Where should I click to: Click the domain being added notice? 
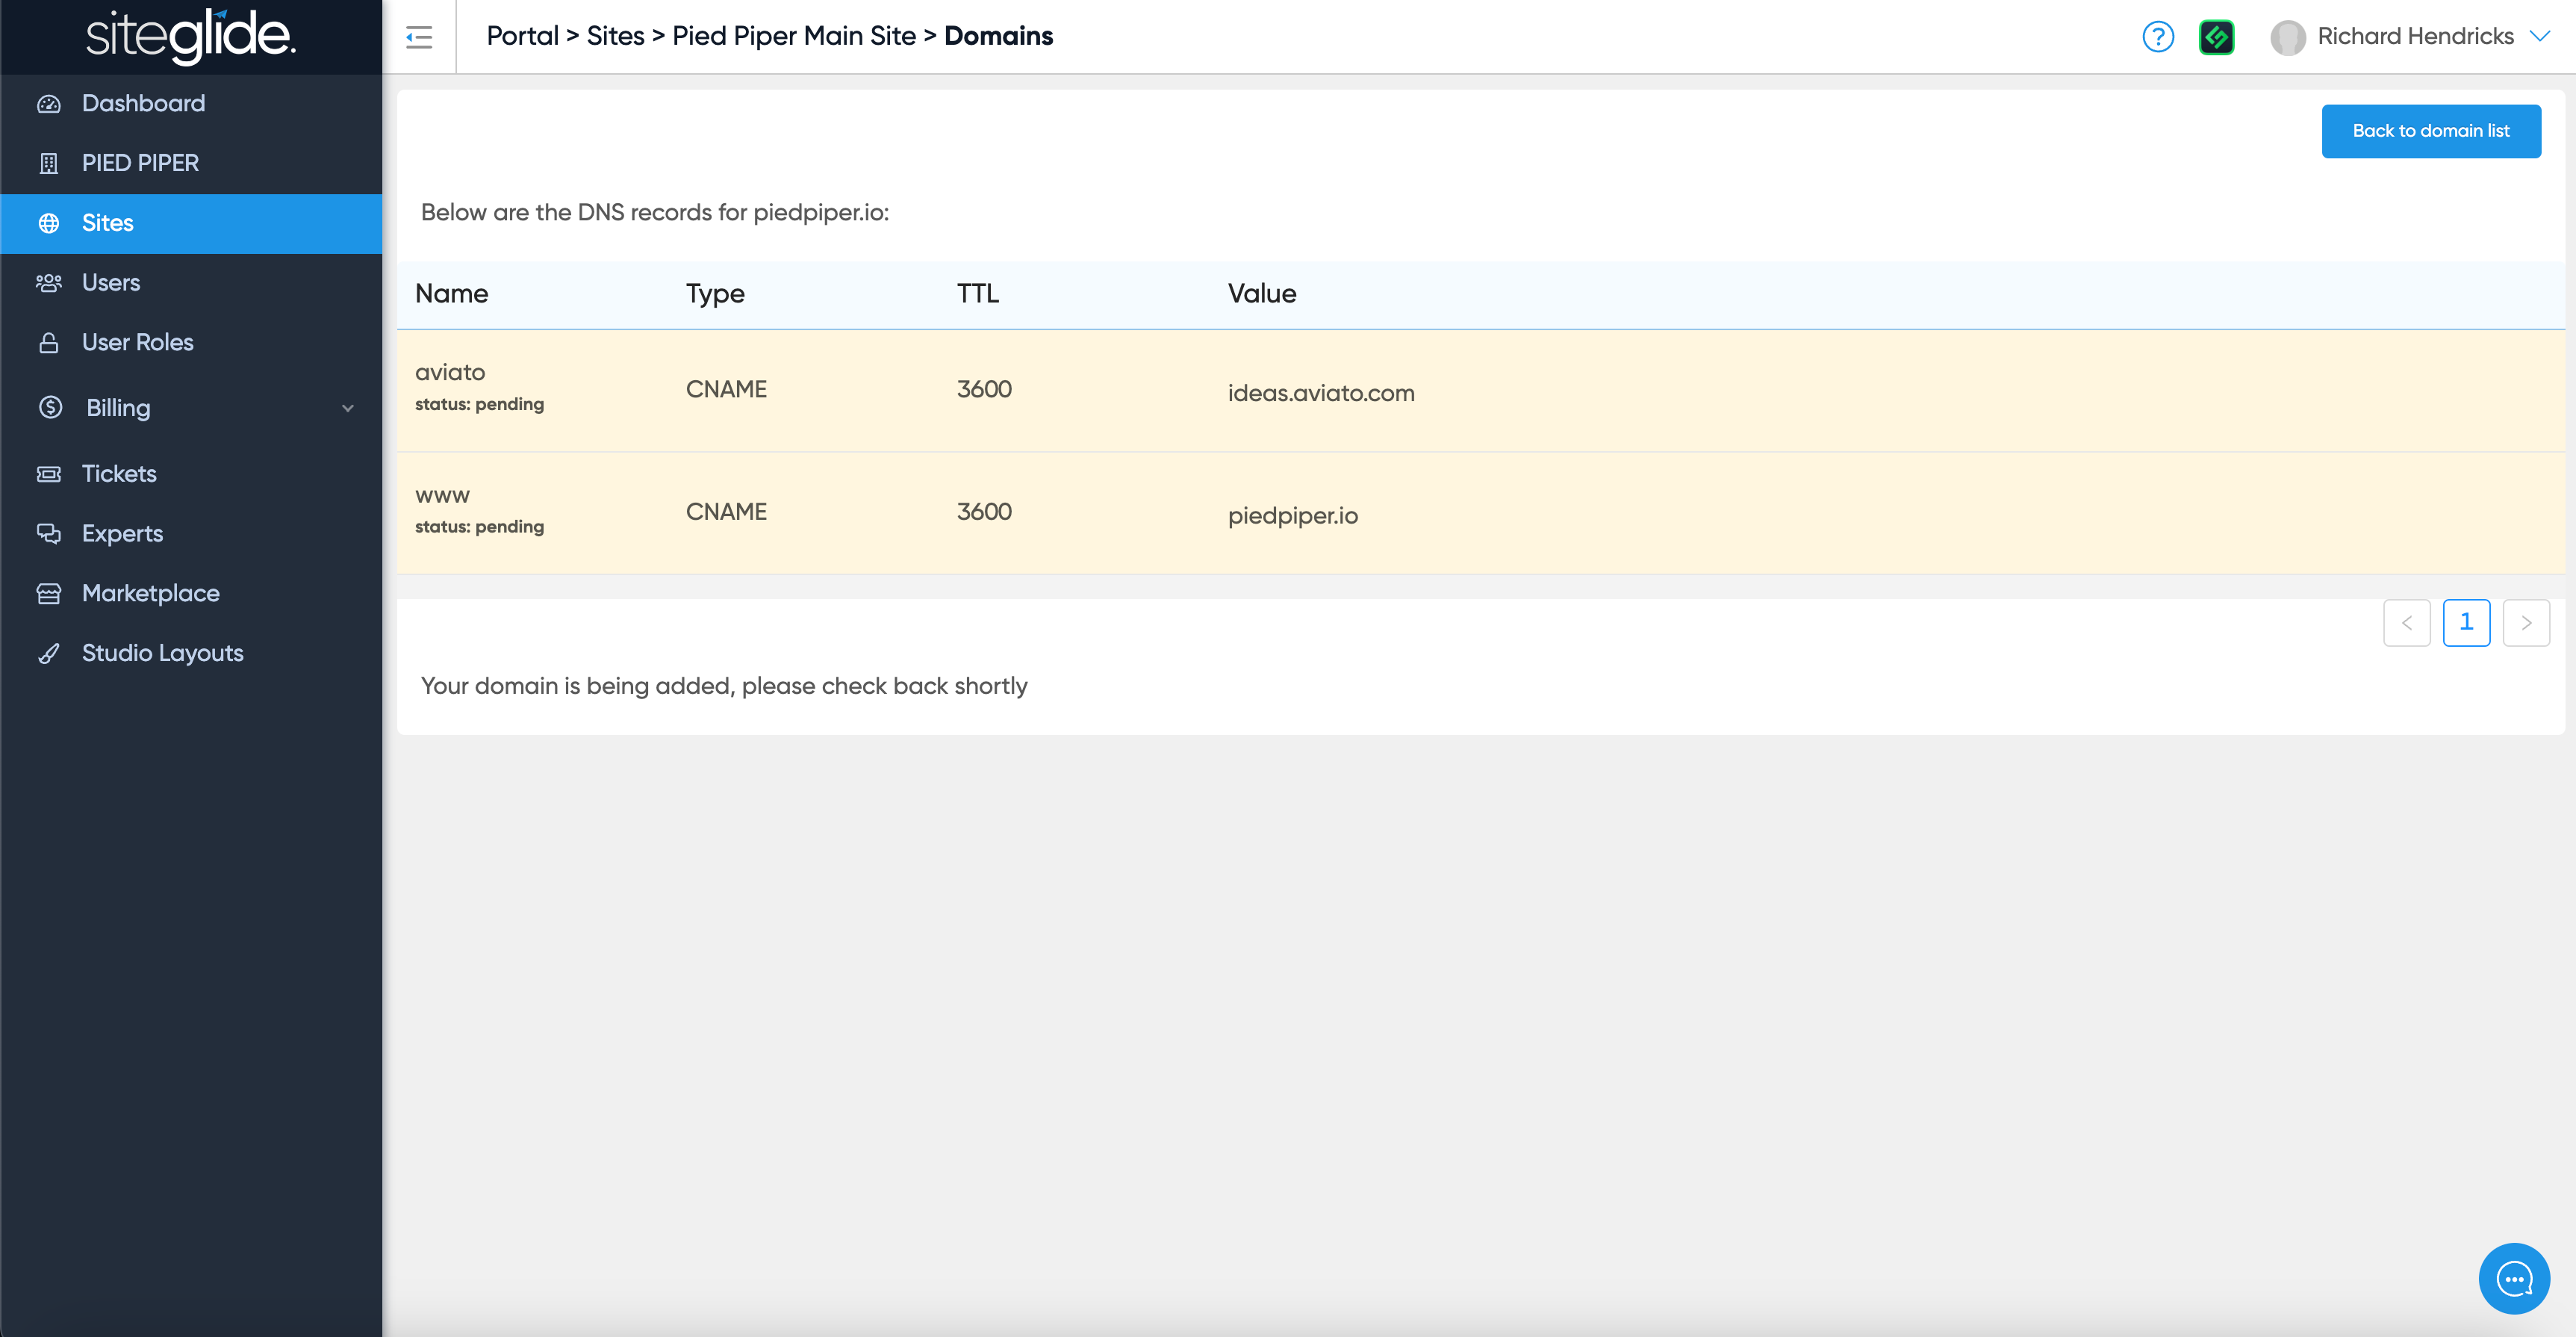(724, 687)
